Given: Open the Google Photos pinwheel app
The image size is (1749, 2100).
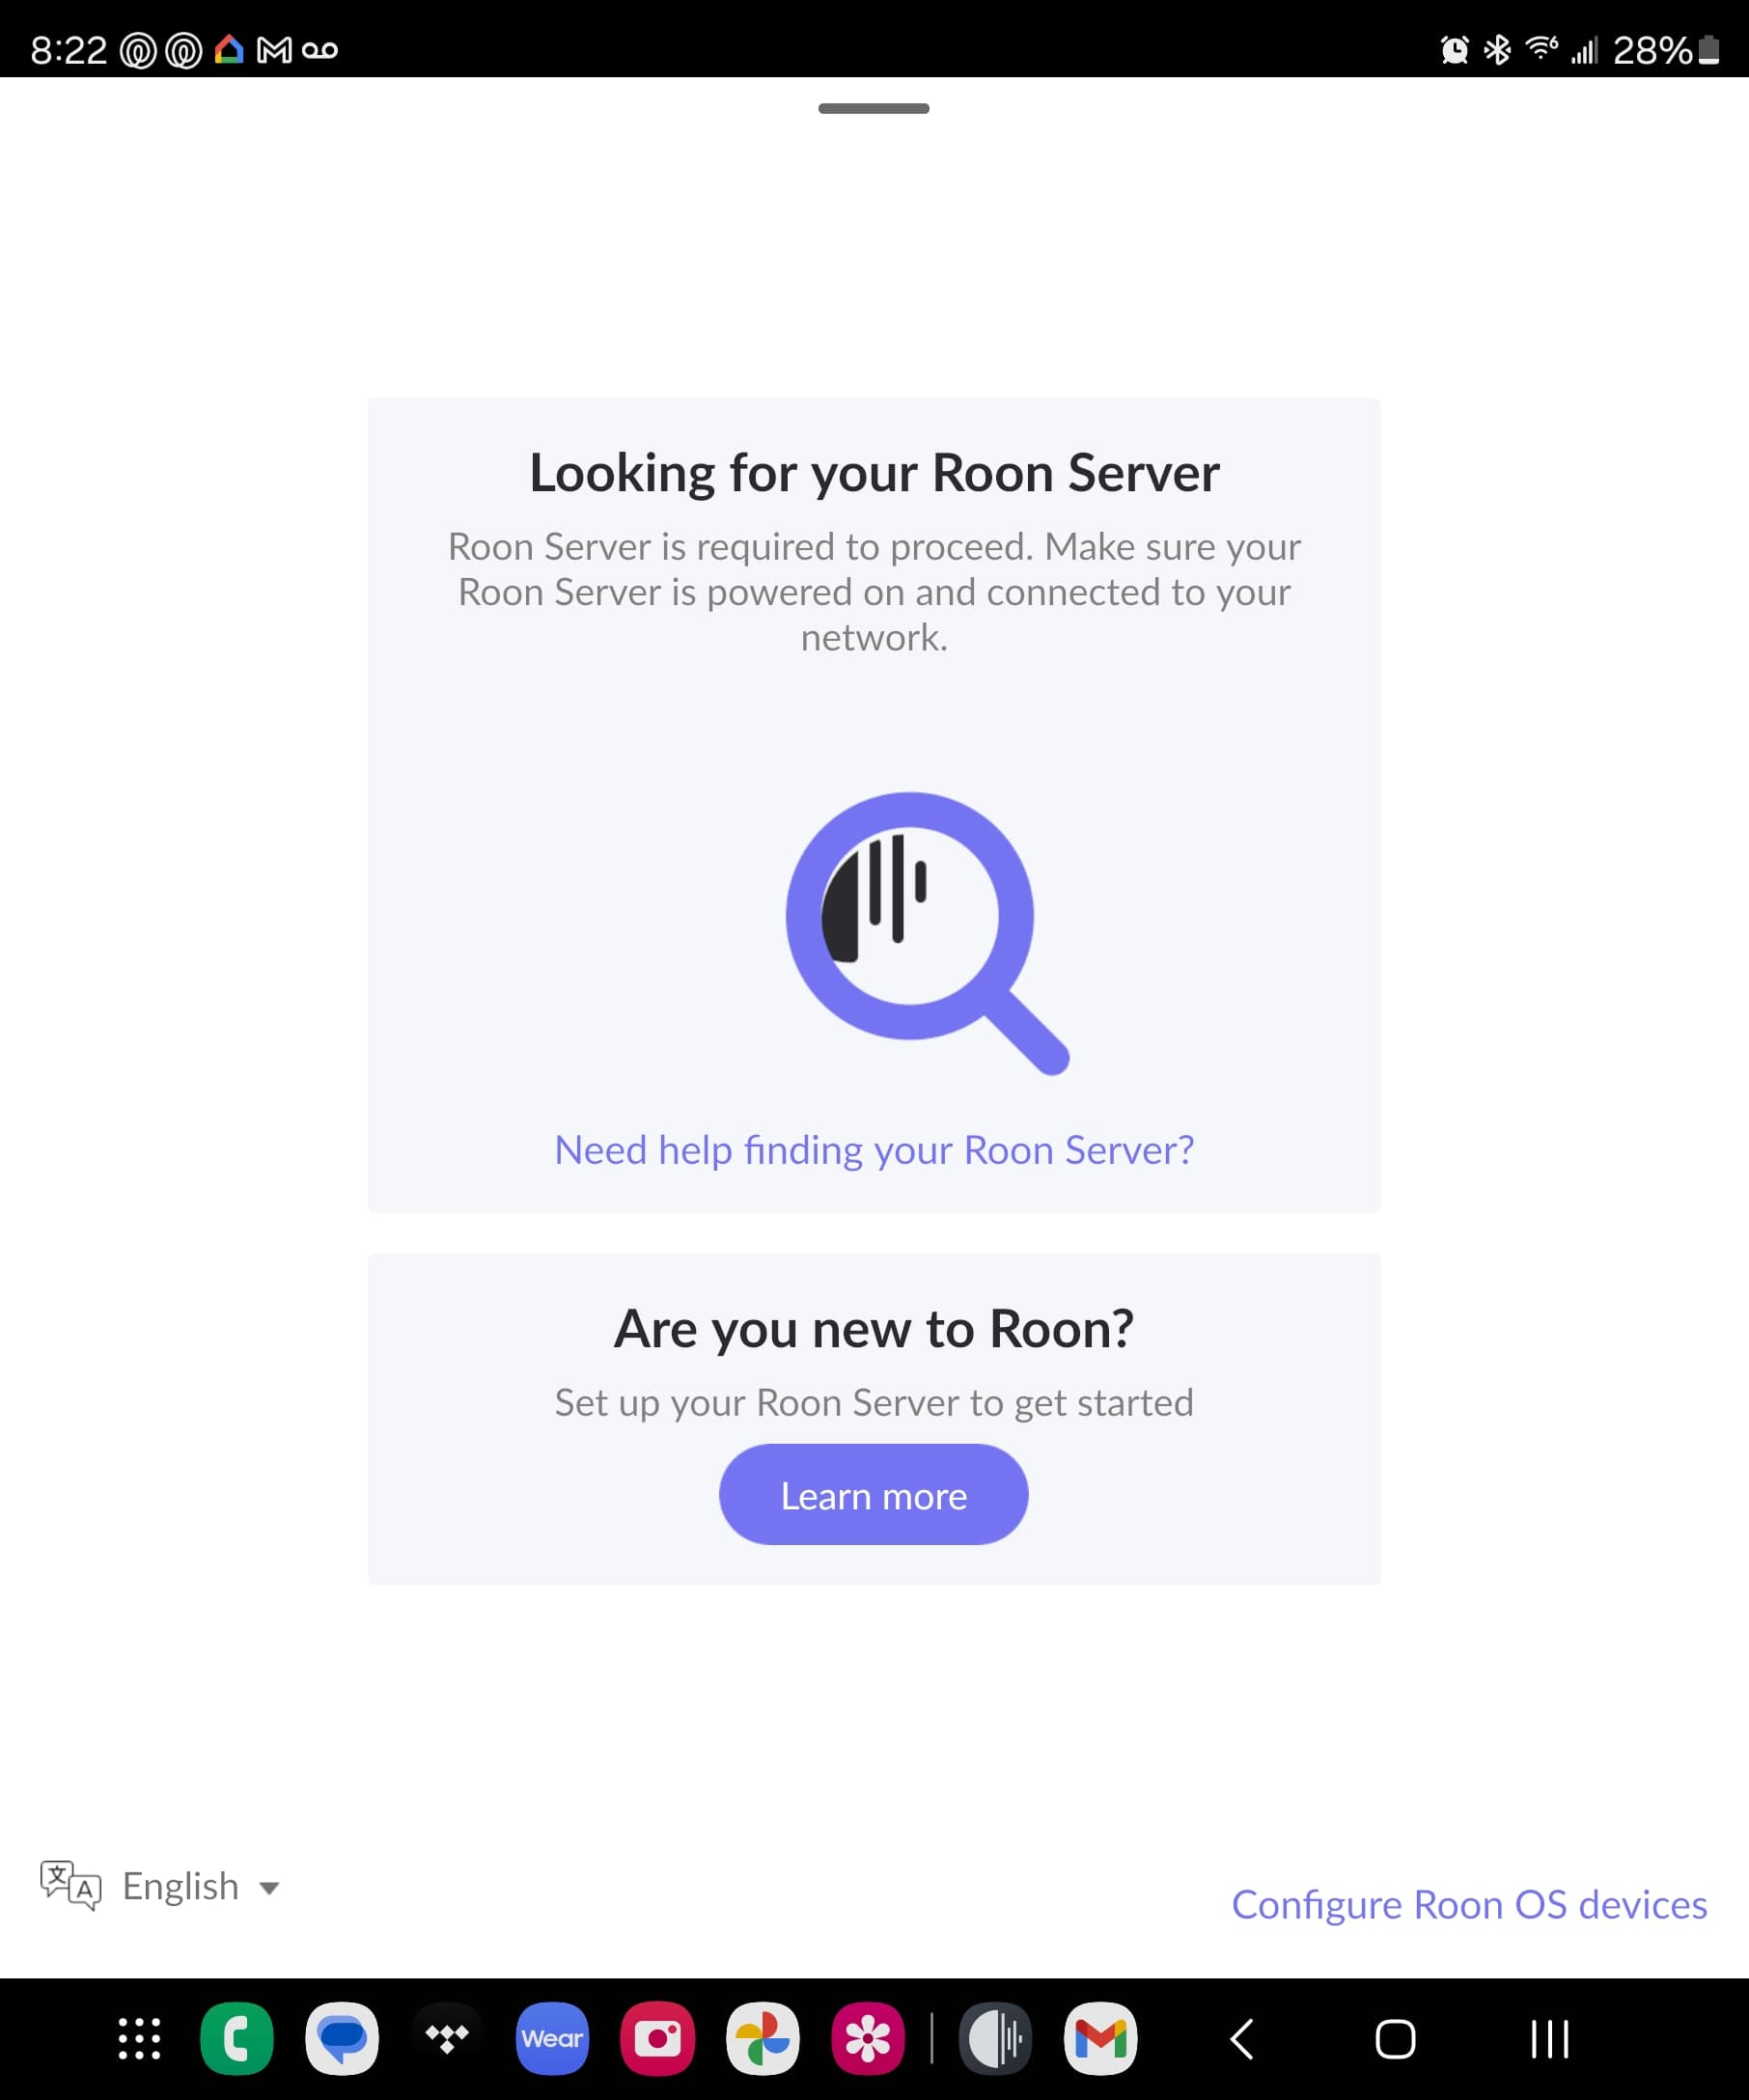Looking at the screenshot, I should (x=763, y=2038).
